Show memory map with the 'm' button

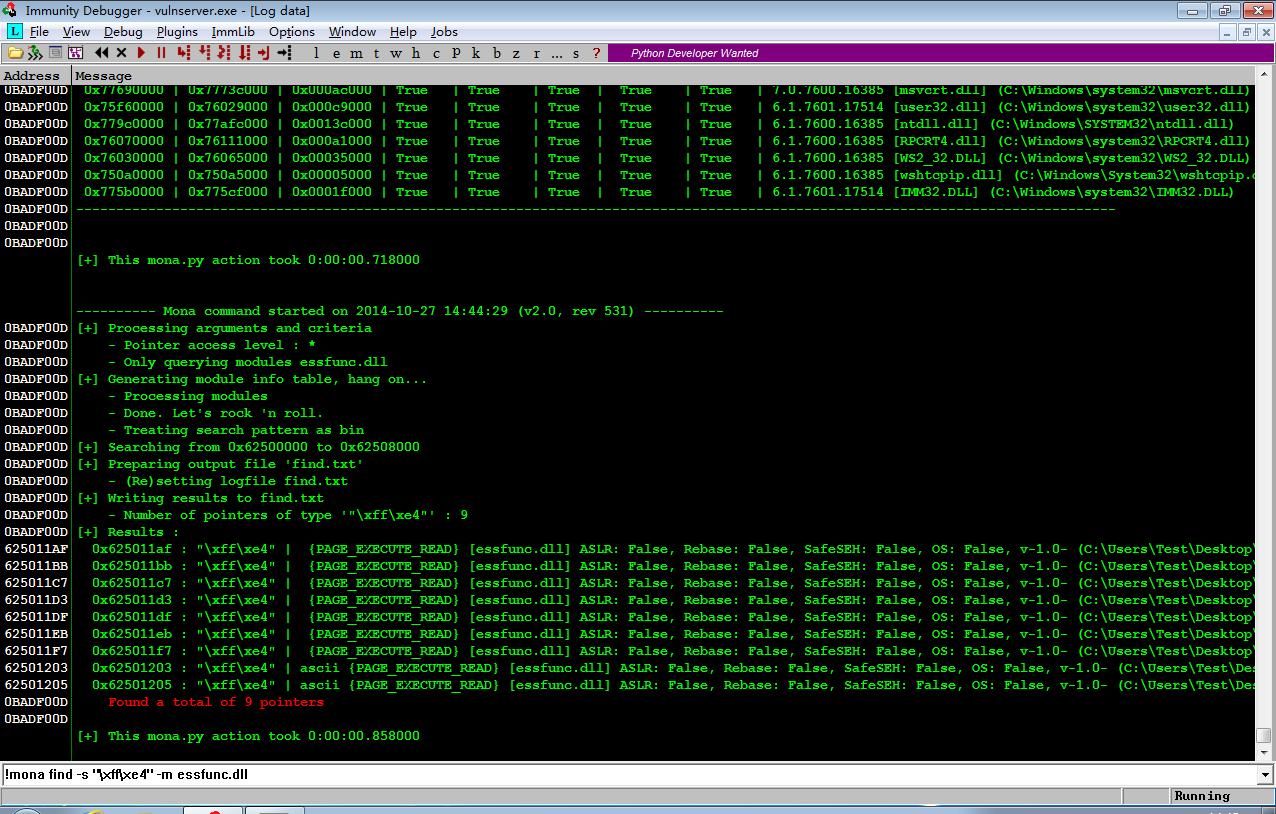(356, 53)
